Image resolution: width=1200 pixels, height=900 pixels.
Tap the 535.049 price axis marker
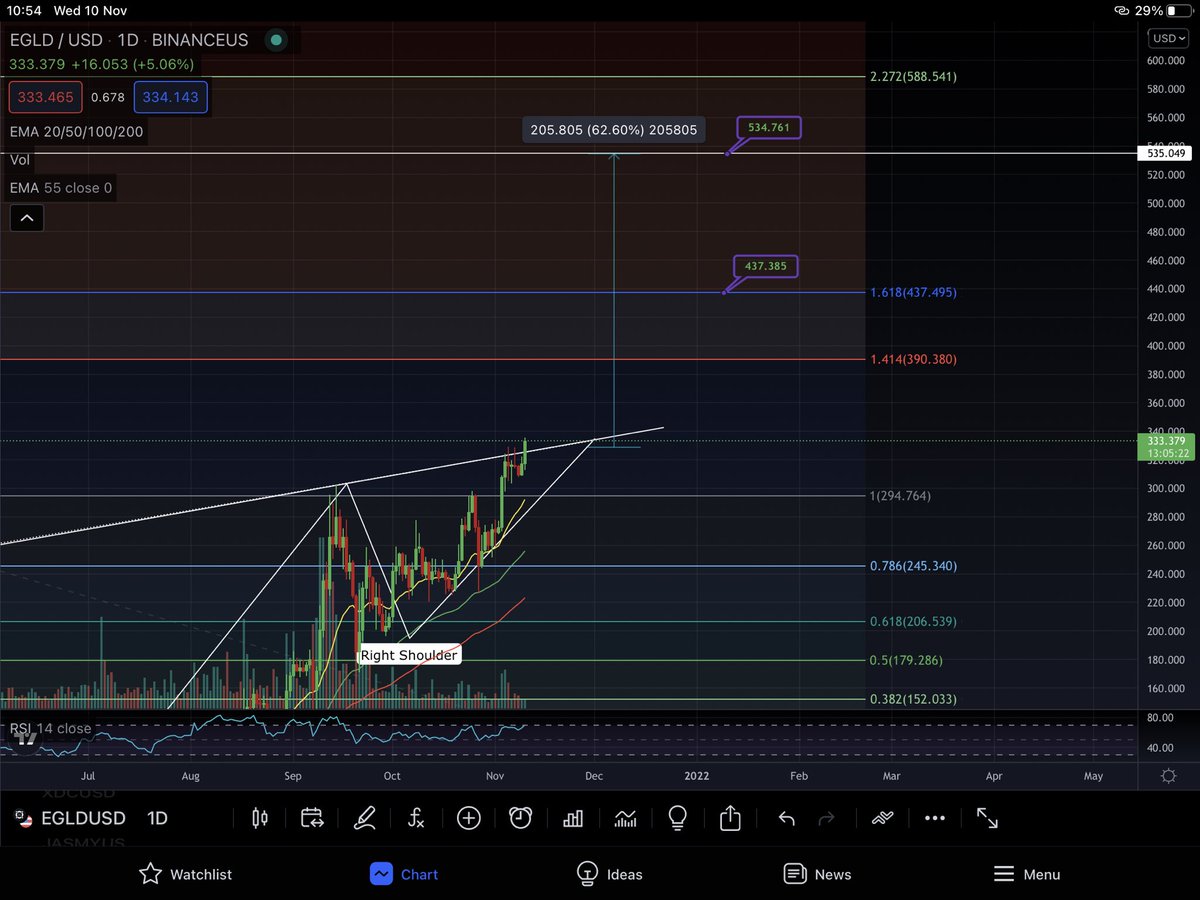pos(1167,153)
